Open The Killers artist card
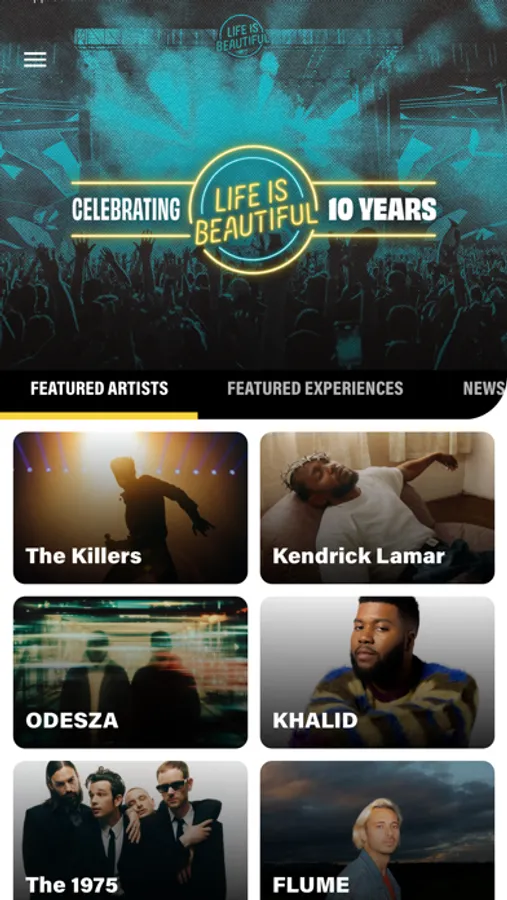This screenshot has width=507, height=900. click(x=130, y=507)
